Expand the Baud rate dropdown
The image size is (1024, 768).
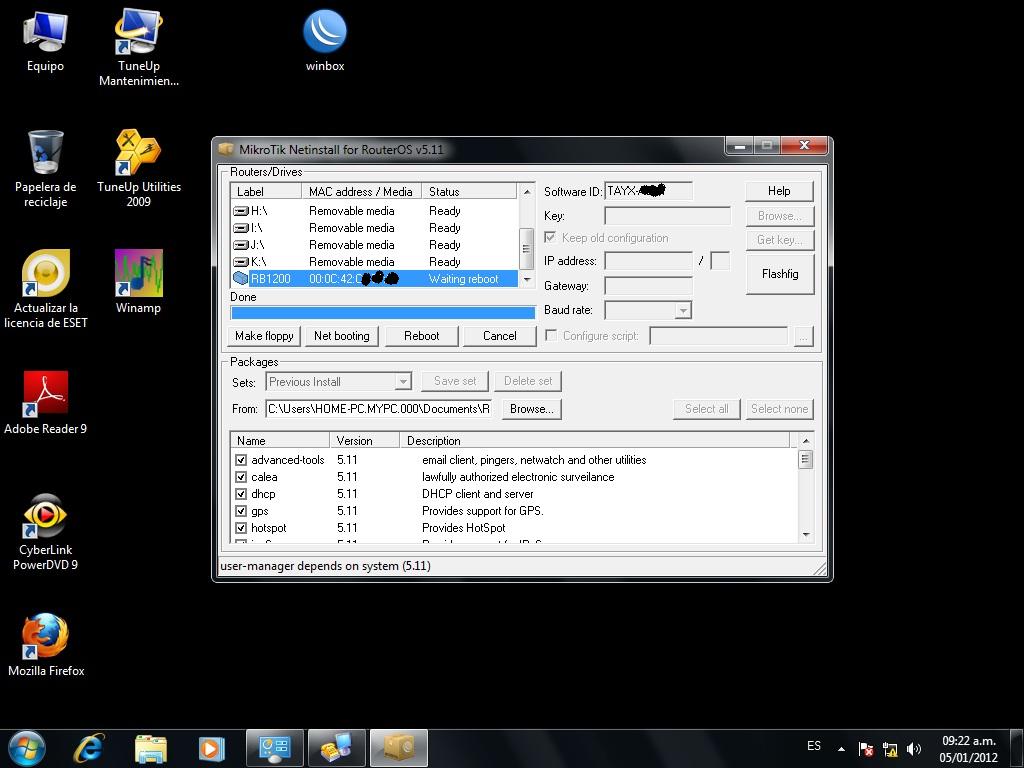coord(683,310)
